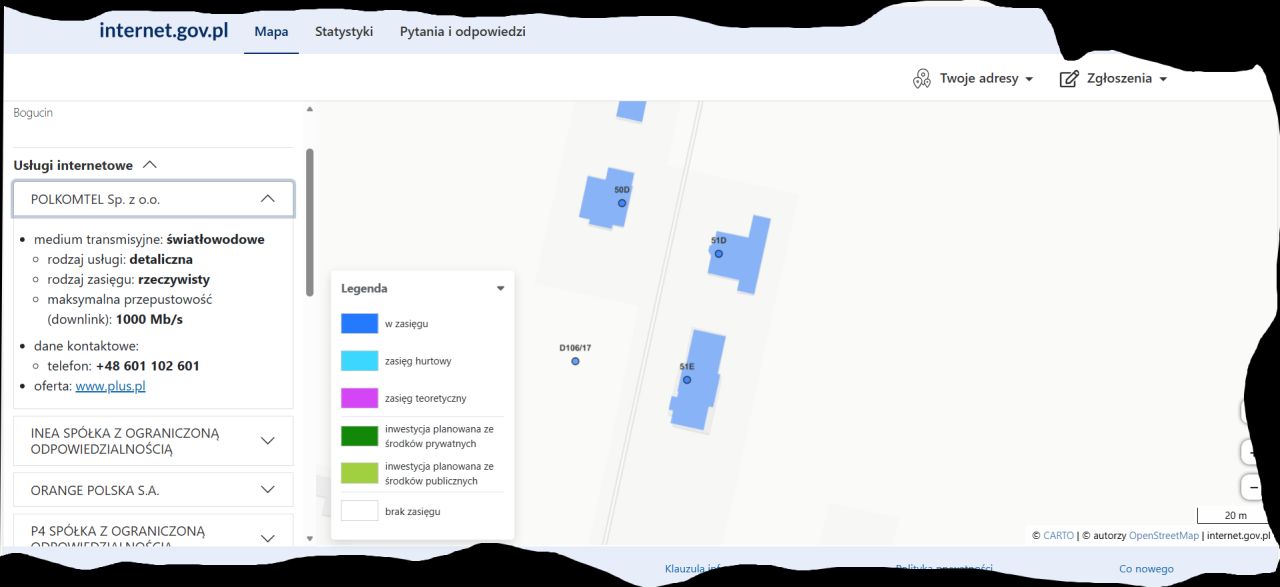Zoom out with the minus map button
Screen dimensions: 1280x587
[1251, 487]
